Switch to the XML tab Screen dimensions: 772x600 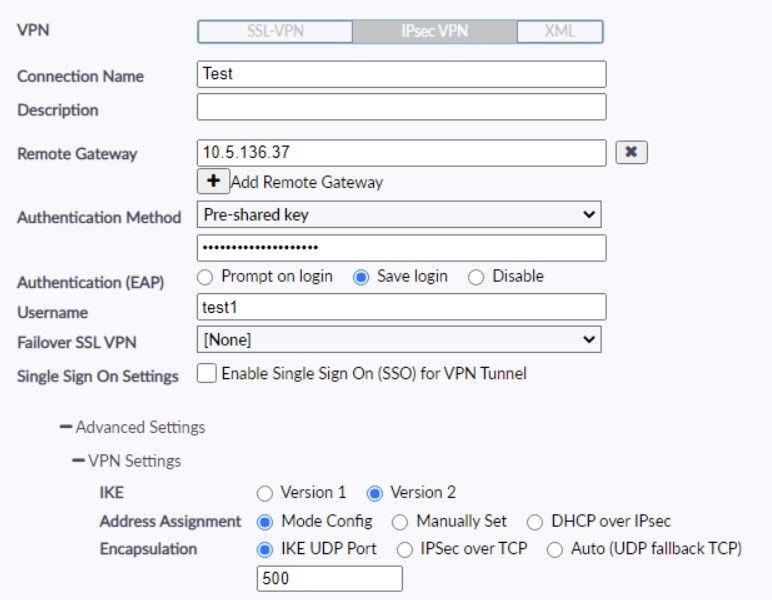560,32
